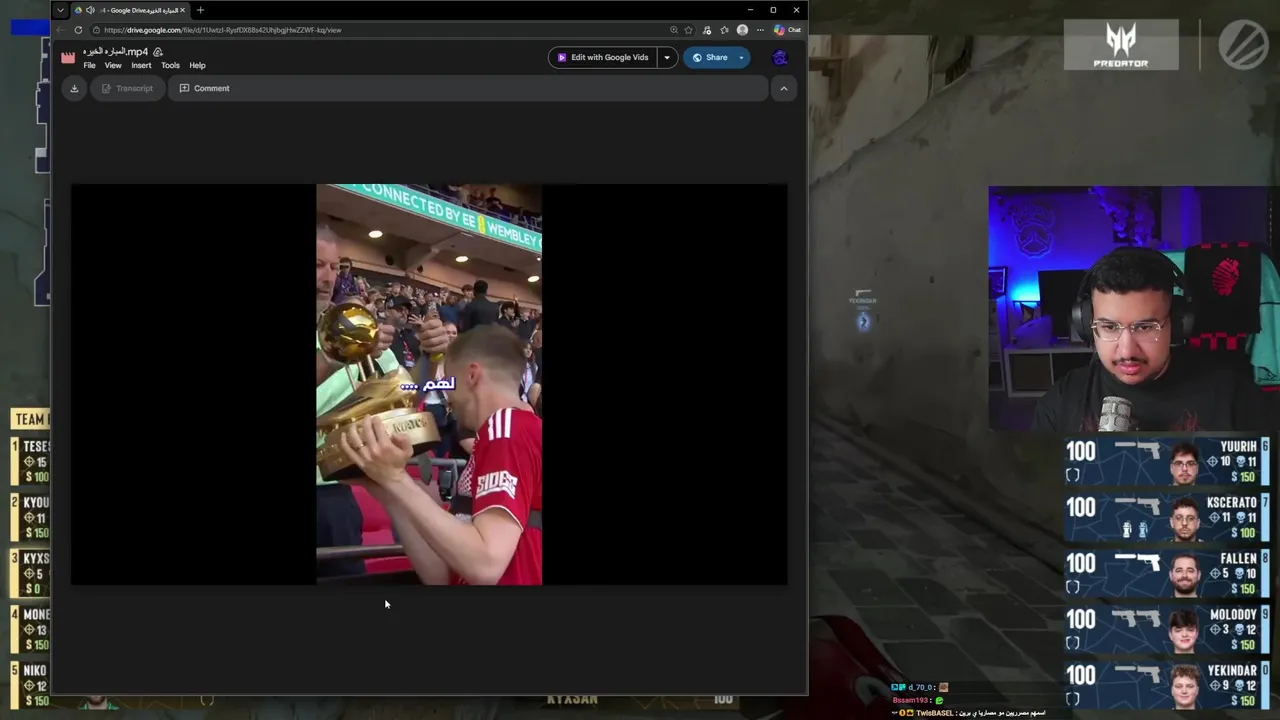Open the Google account avatar
The width and height of the screenshot is (1280, 720).
(780, 57)
